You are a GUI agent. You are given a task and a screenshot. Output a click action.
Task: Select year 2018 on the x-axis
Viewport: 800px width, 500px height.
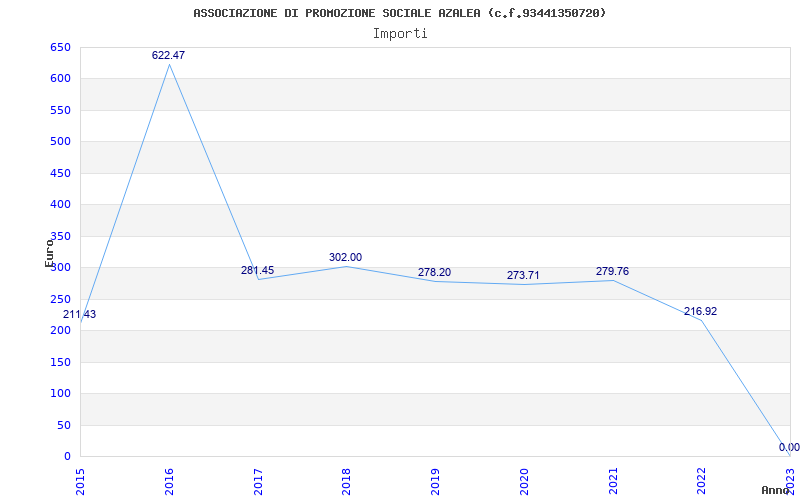click(x=346, y=479)
